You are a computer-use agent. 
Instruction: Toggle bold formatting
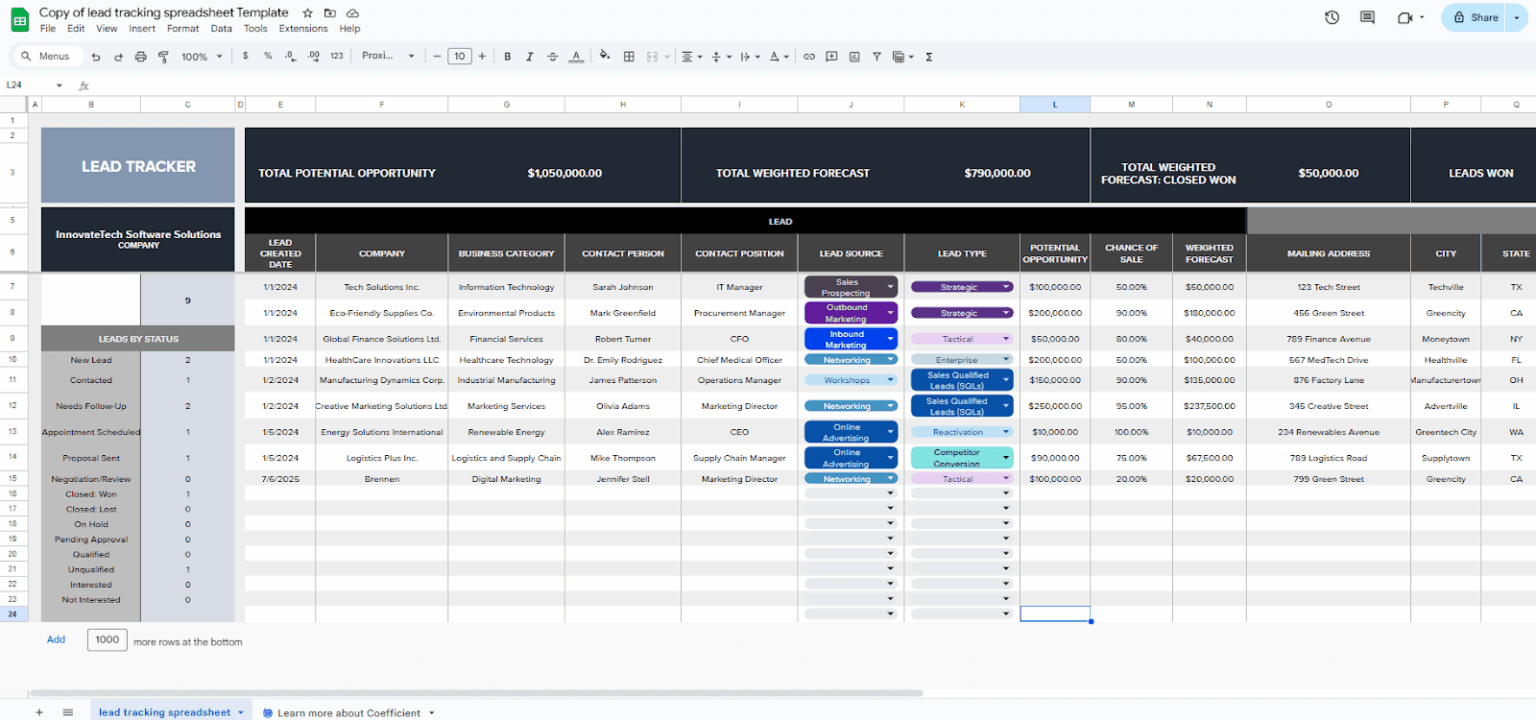click(x=507, y=56)
